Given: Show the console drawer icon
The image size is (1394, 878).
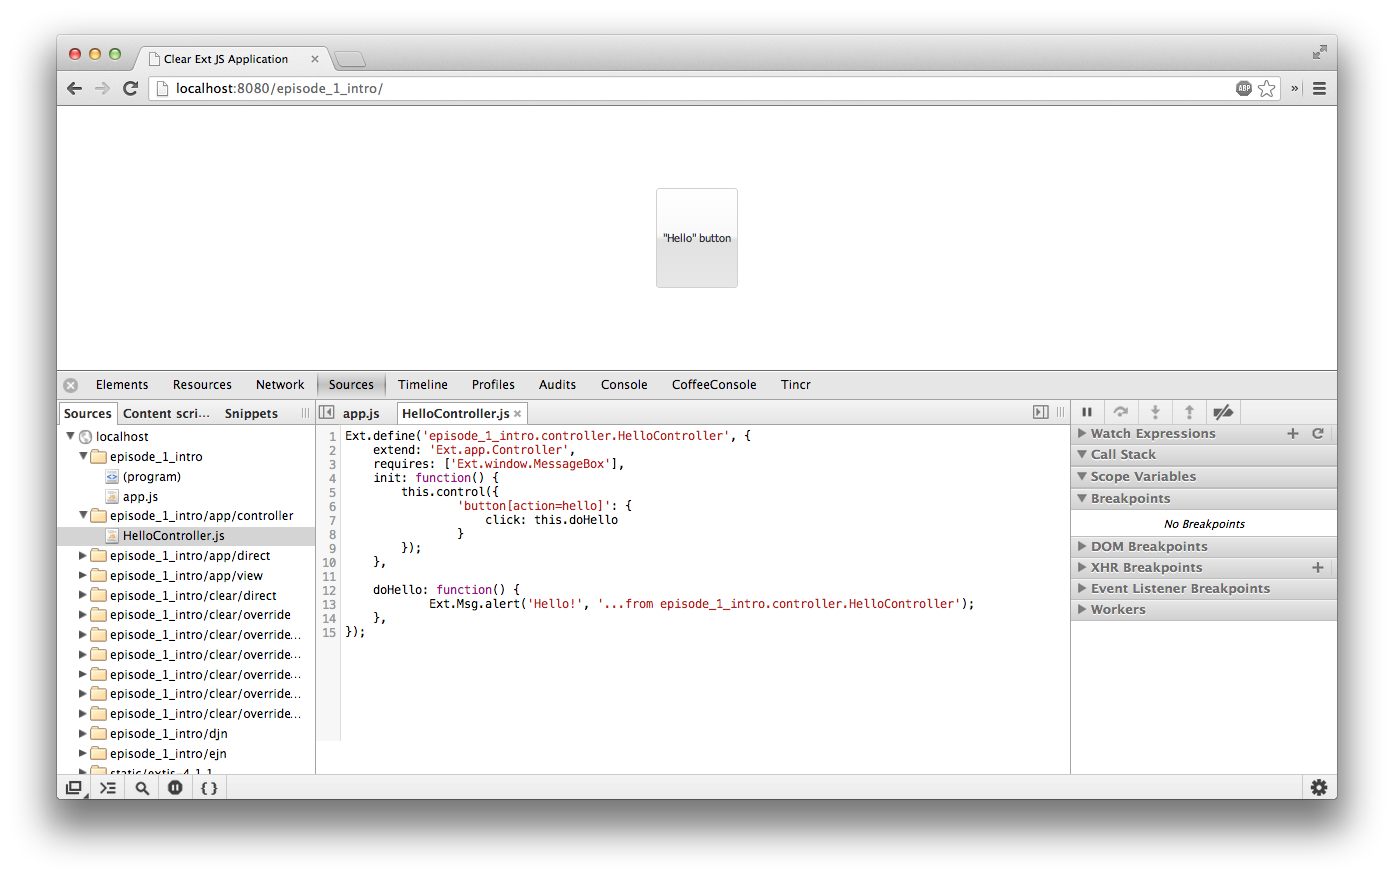Looking at the screenshot, I should pos(108,788).
